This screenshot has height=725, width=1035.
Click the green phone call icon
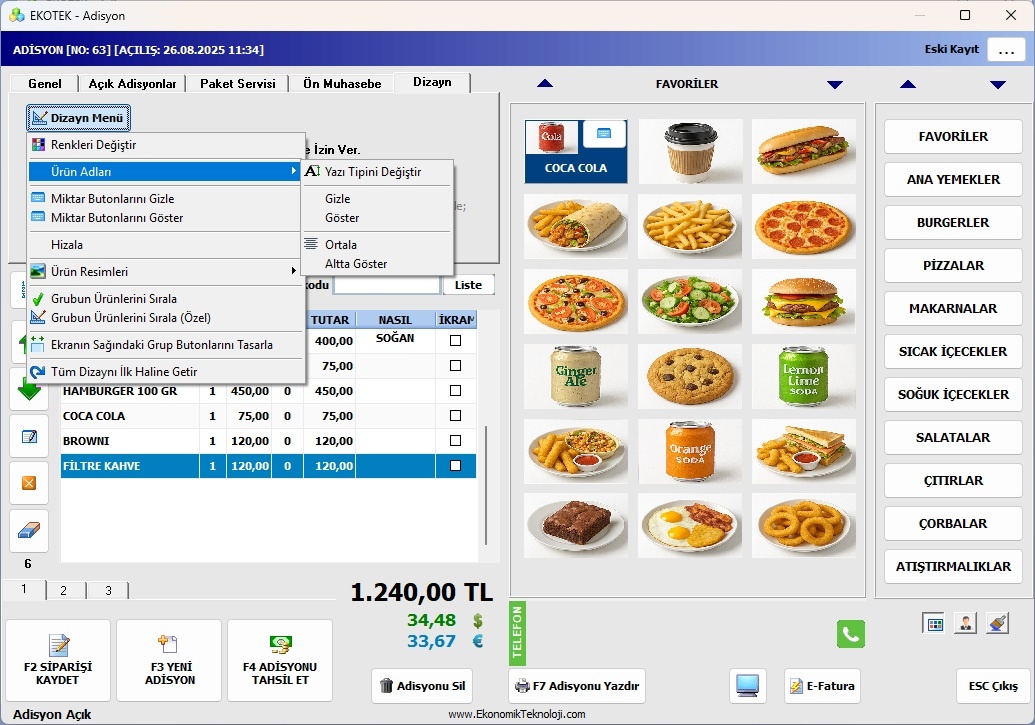point(850,634)
